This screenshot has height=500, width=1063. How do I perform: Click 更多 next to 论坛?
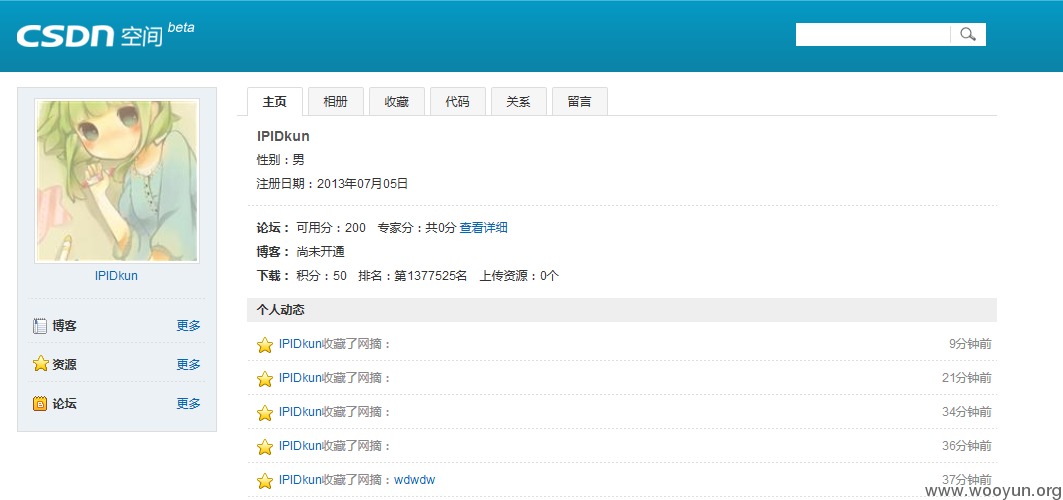point(188,404)
